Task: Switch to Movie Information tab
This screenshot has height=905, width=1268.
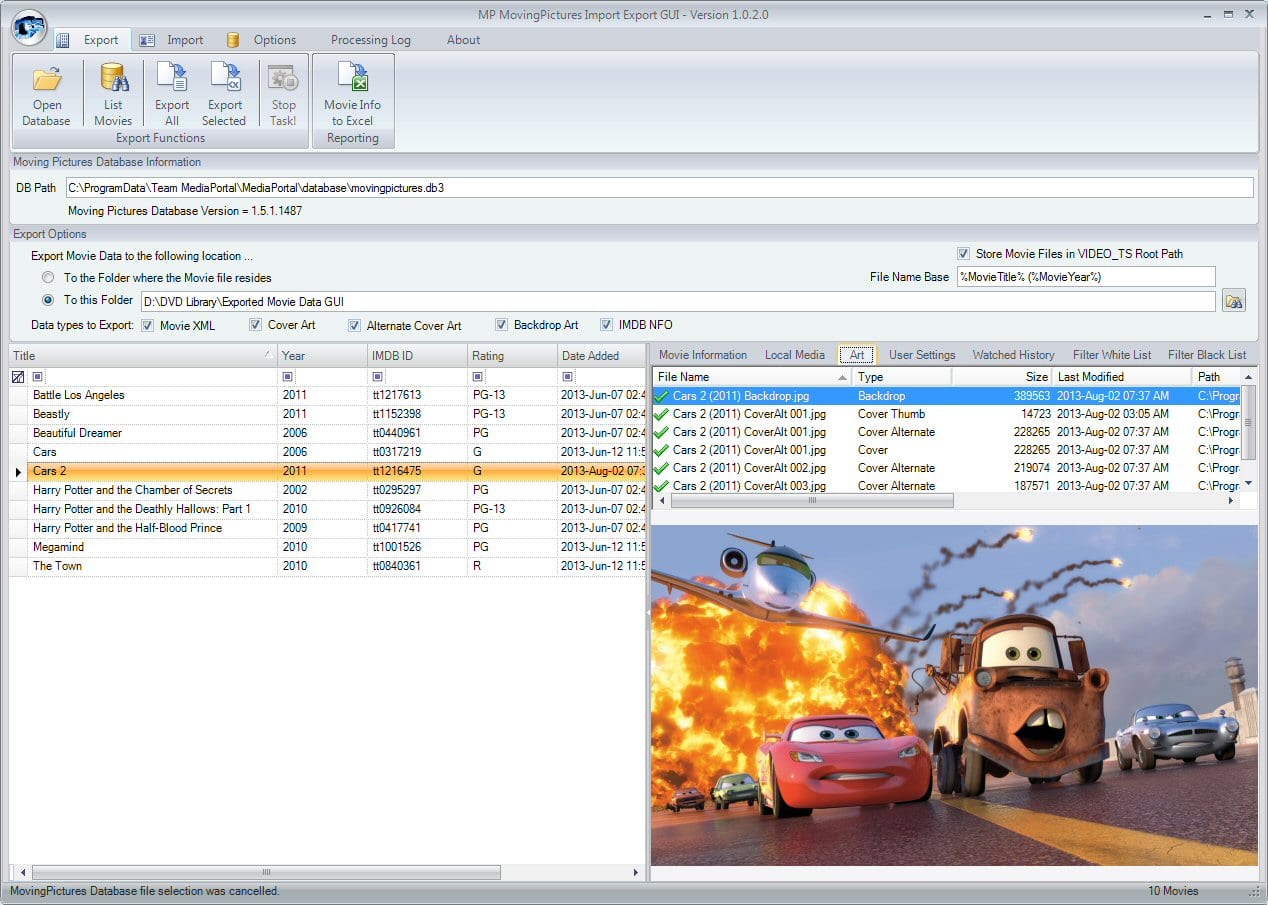Action: click(703, 355)
